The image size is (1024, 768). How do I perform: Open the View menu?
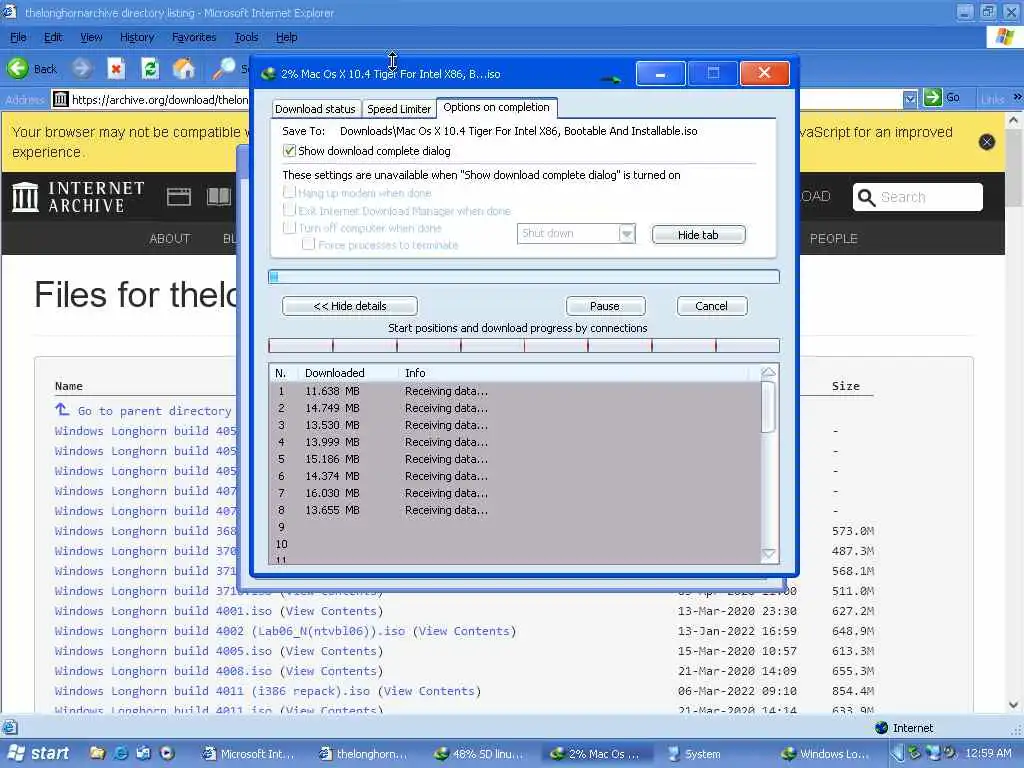point(91,37)
